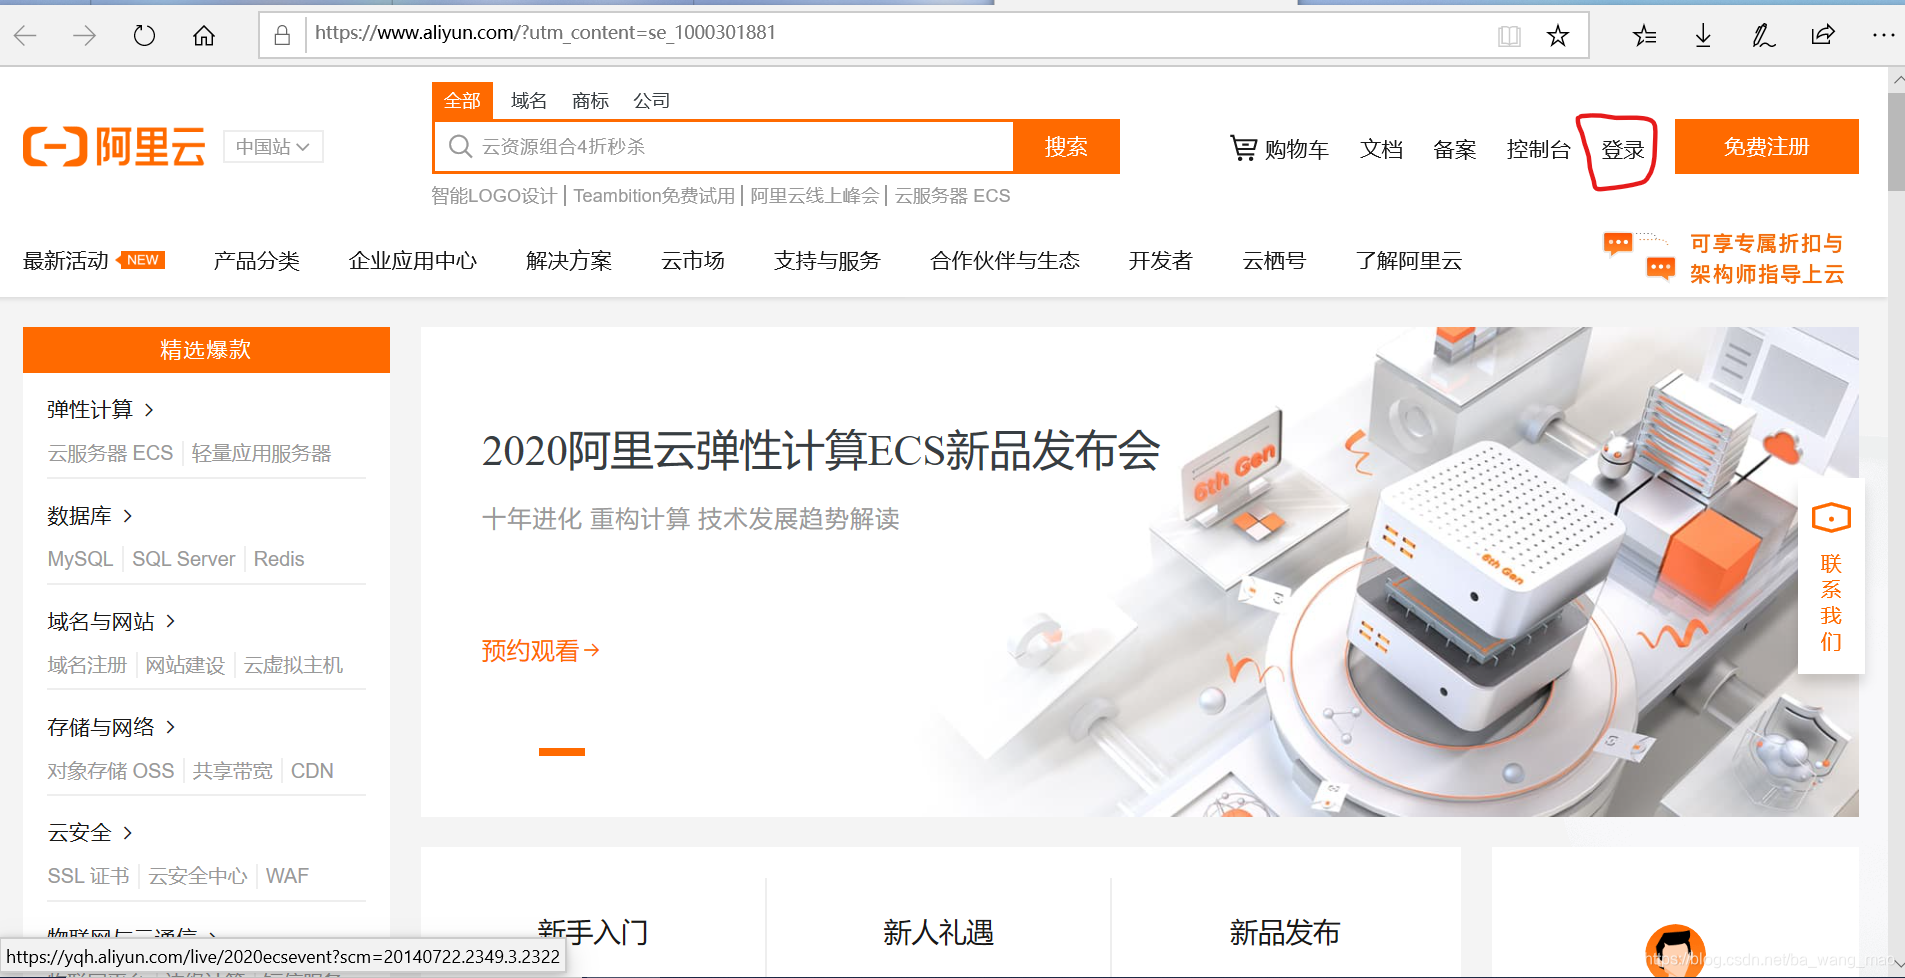Click the search magnifier icon

pos(460,147)
